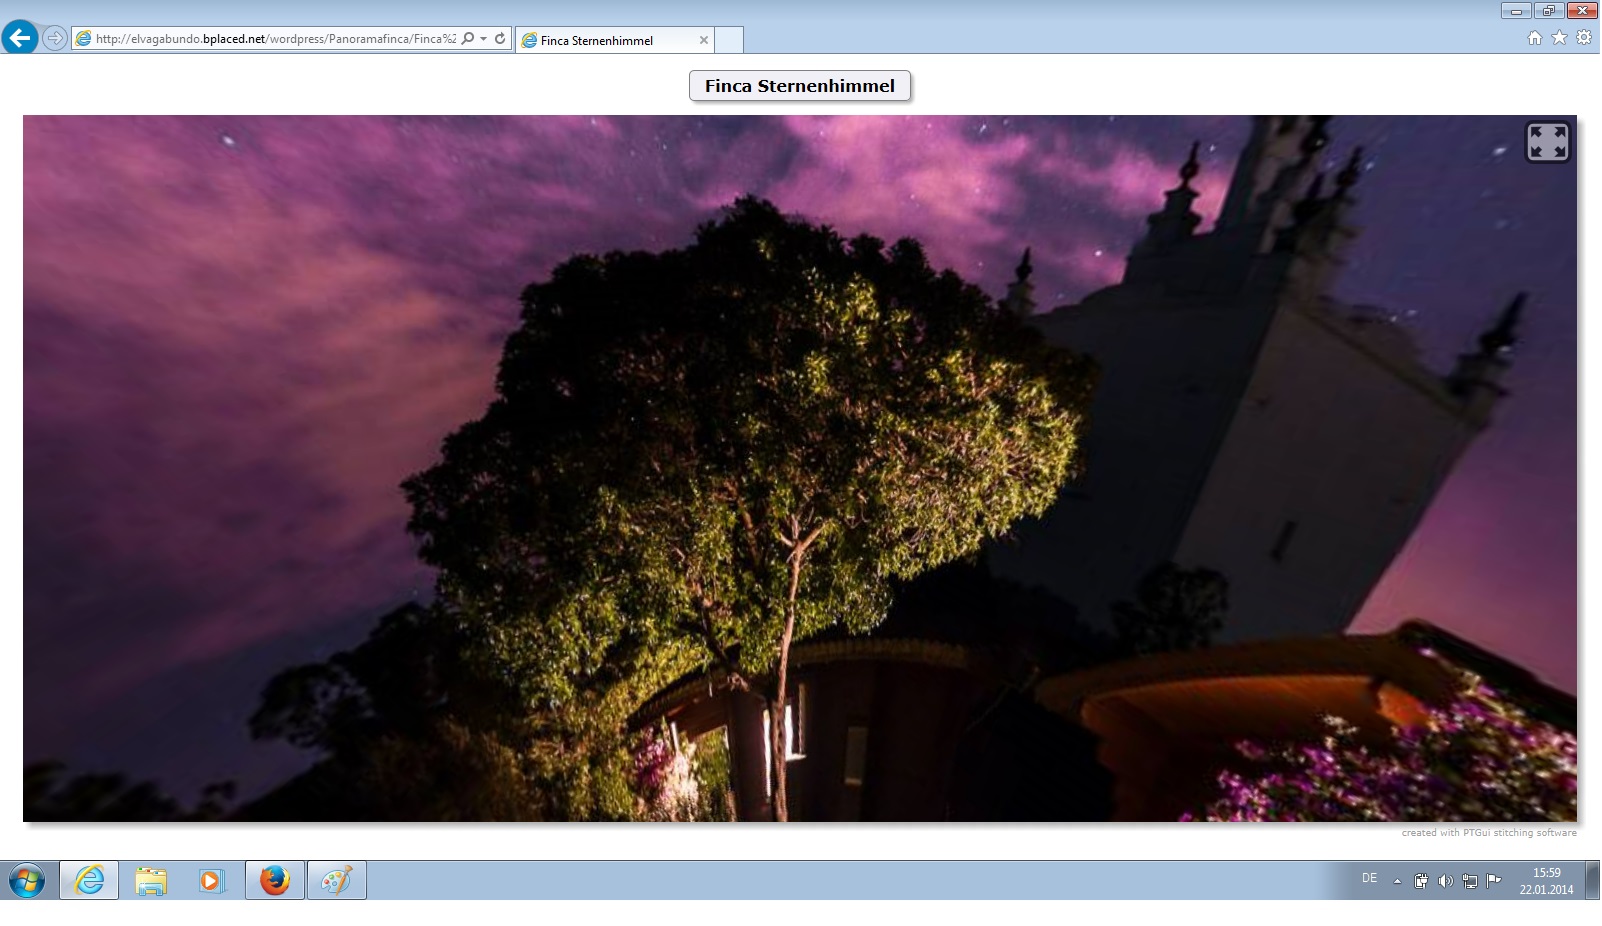Open the gear tools menu

(1584, 38)
